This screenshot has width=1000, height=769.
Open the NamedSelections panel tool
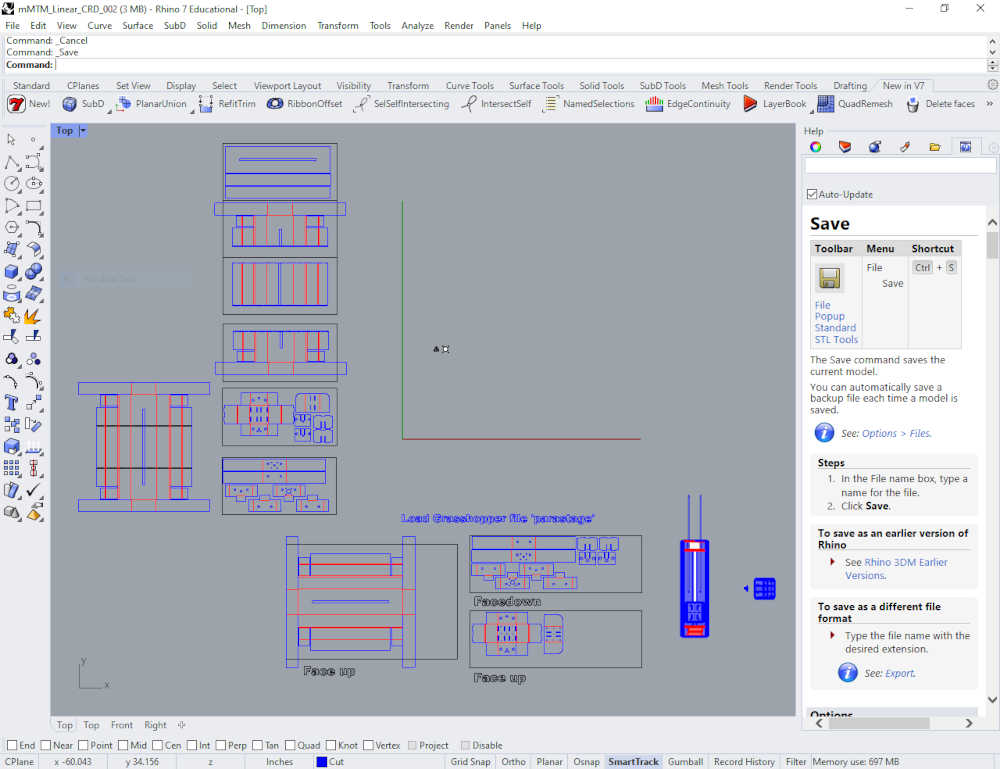click(588, 104)
